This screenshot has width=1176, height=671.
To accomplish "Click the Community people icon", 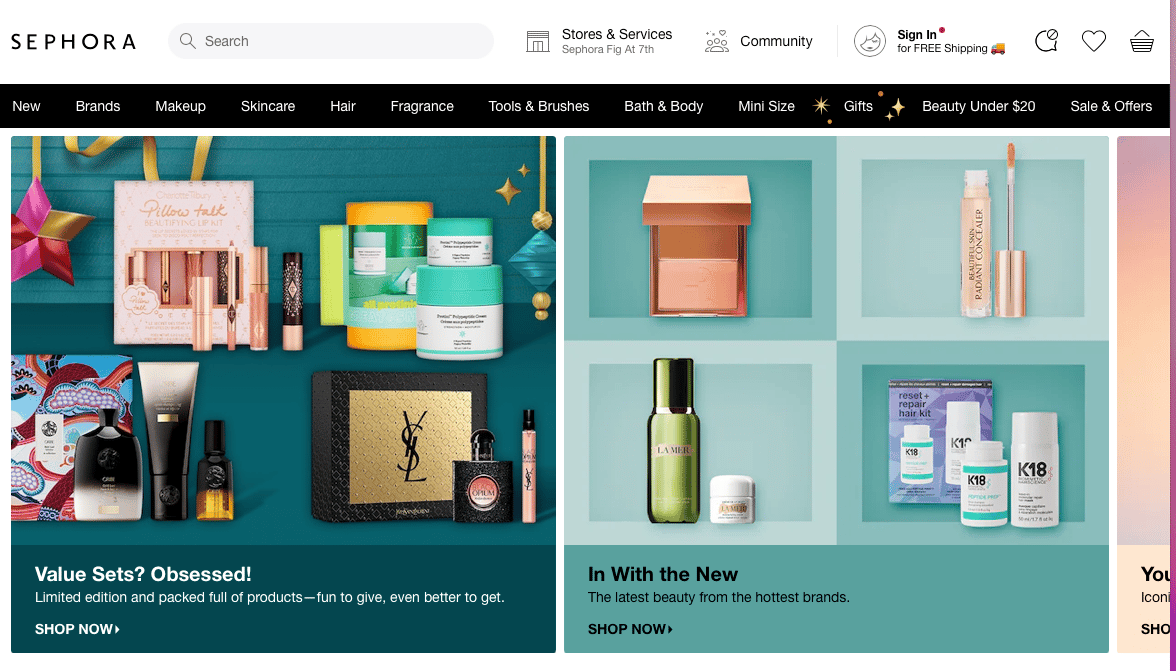I will [717, 41].
